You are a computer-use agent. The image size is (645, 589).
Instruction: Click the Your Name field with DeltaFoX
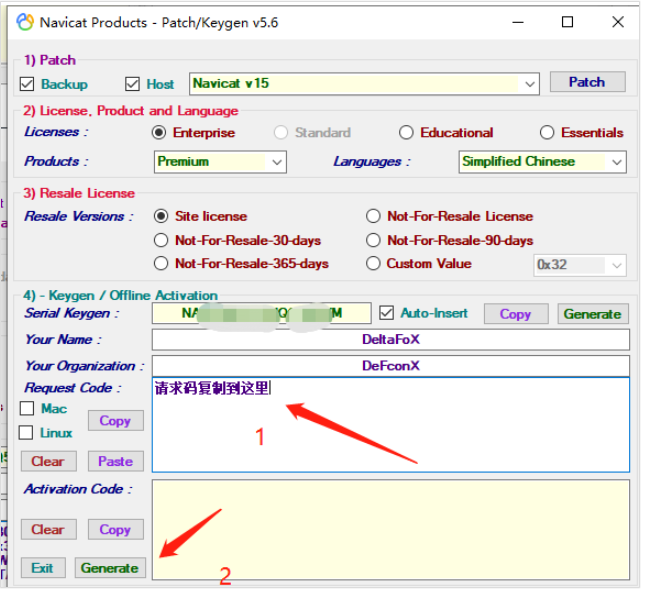(x=391, y=340)
